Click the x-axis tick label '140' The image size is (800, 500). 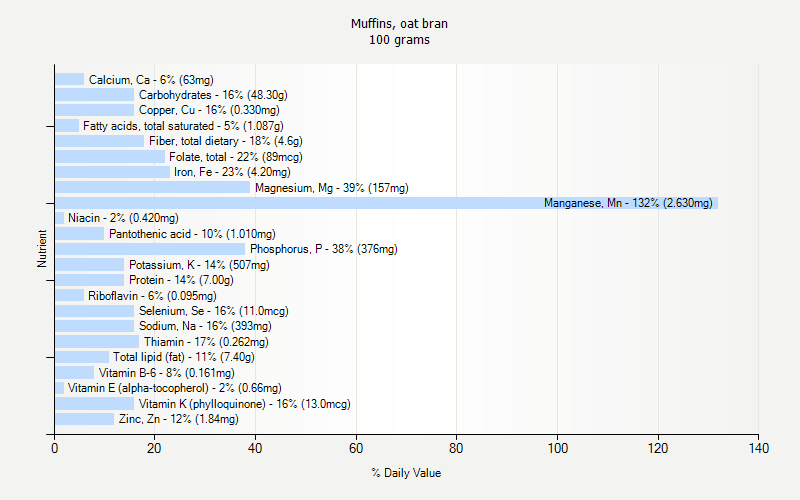pyautogui.click(x=759, y=448)
